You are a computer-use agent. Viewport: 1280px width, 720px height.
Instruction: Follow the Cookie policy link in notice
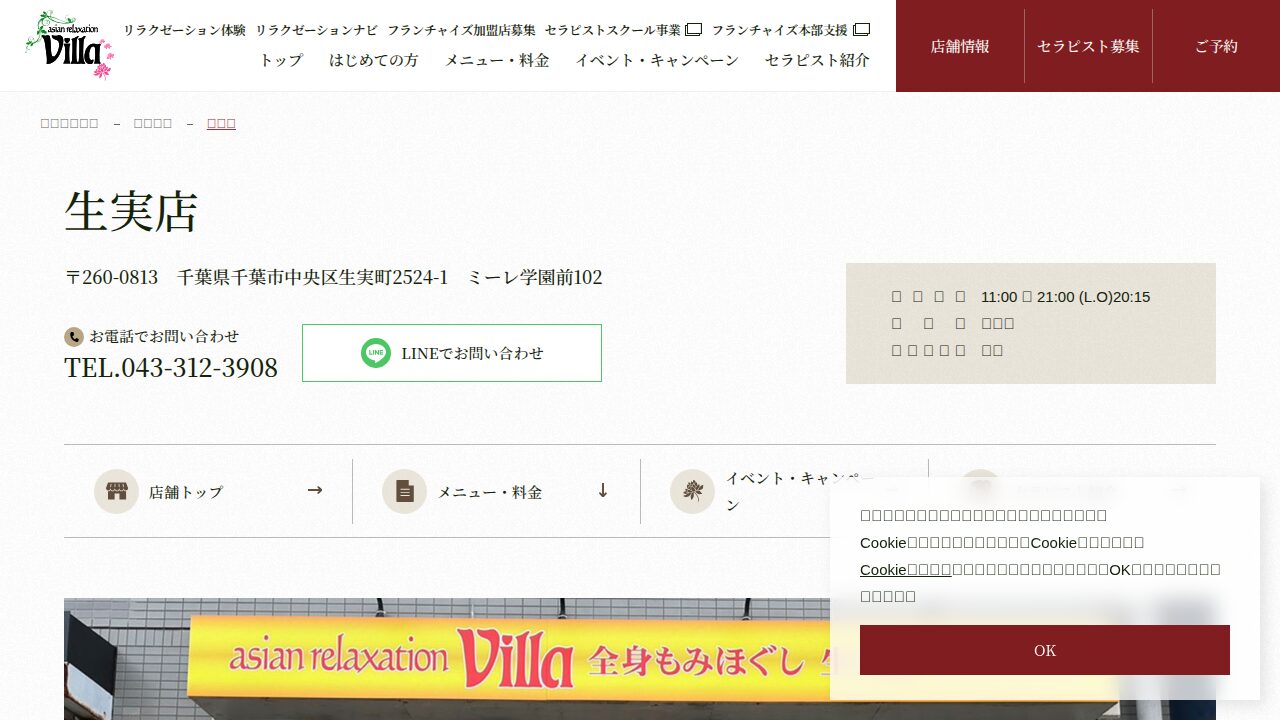[x=905, y=569]
